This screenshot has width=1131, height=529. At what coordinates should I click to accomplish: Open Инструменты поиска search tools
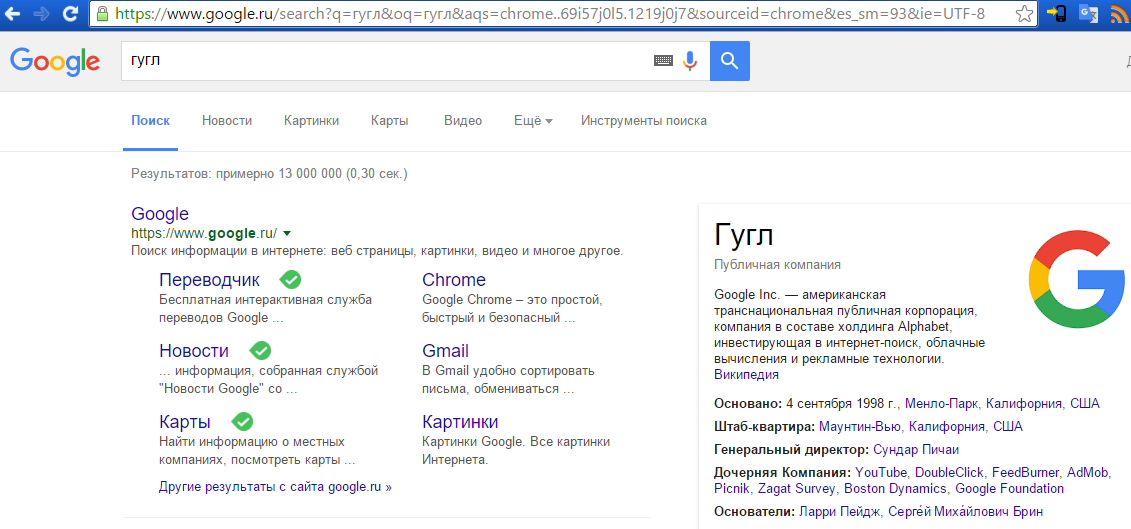pos(644,121)
